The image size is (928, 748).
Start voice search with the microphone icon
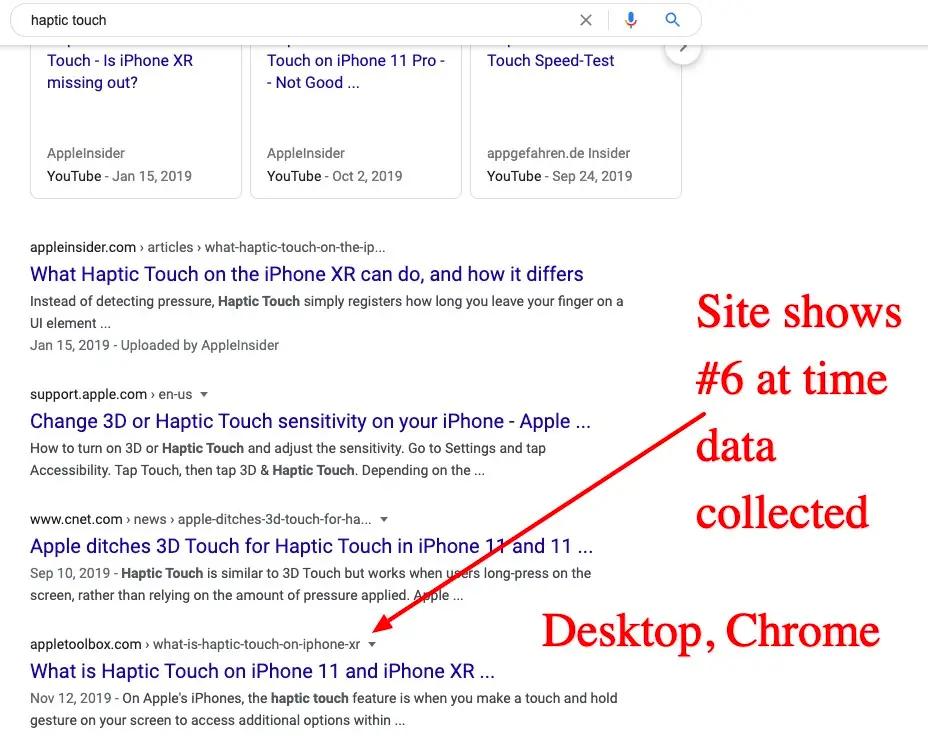click(631, 20)
